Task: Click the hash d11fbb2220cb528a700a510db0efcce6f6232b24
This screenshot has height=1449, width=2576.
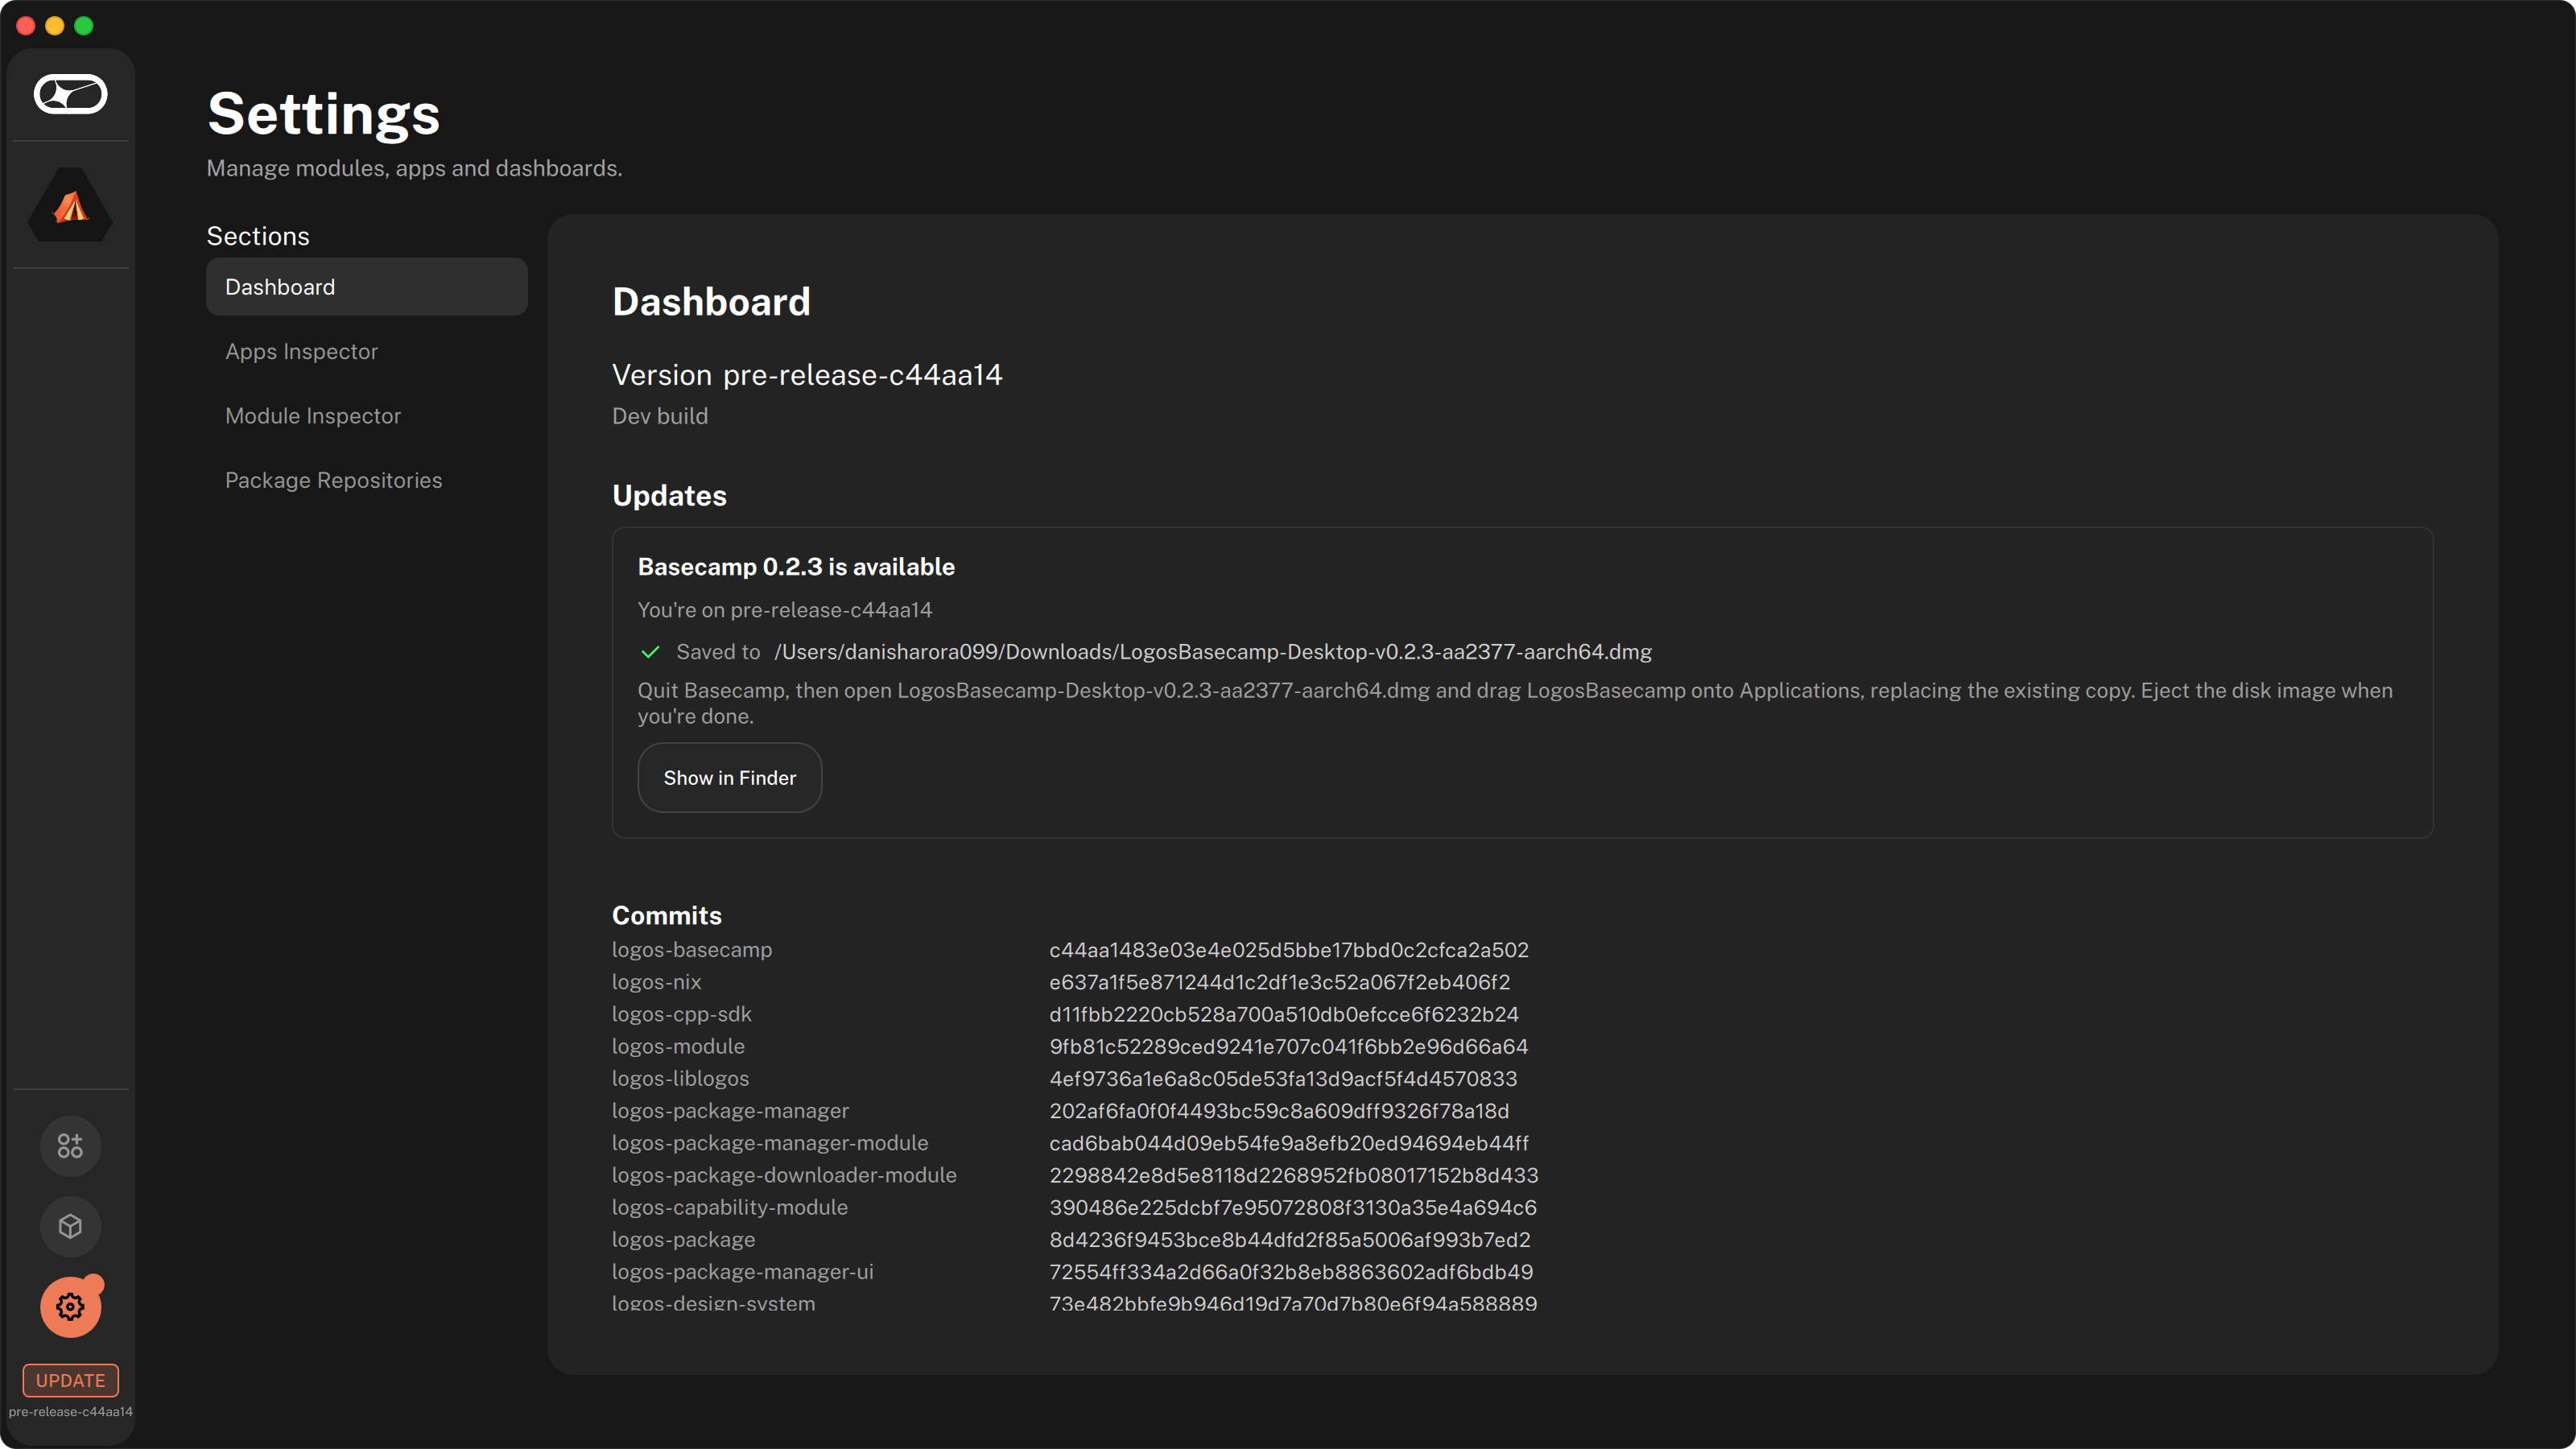Action: coord(1284,1014)
